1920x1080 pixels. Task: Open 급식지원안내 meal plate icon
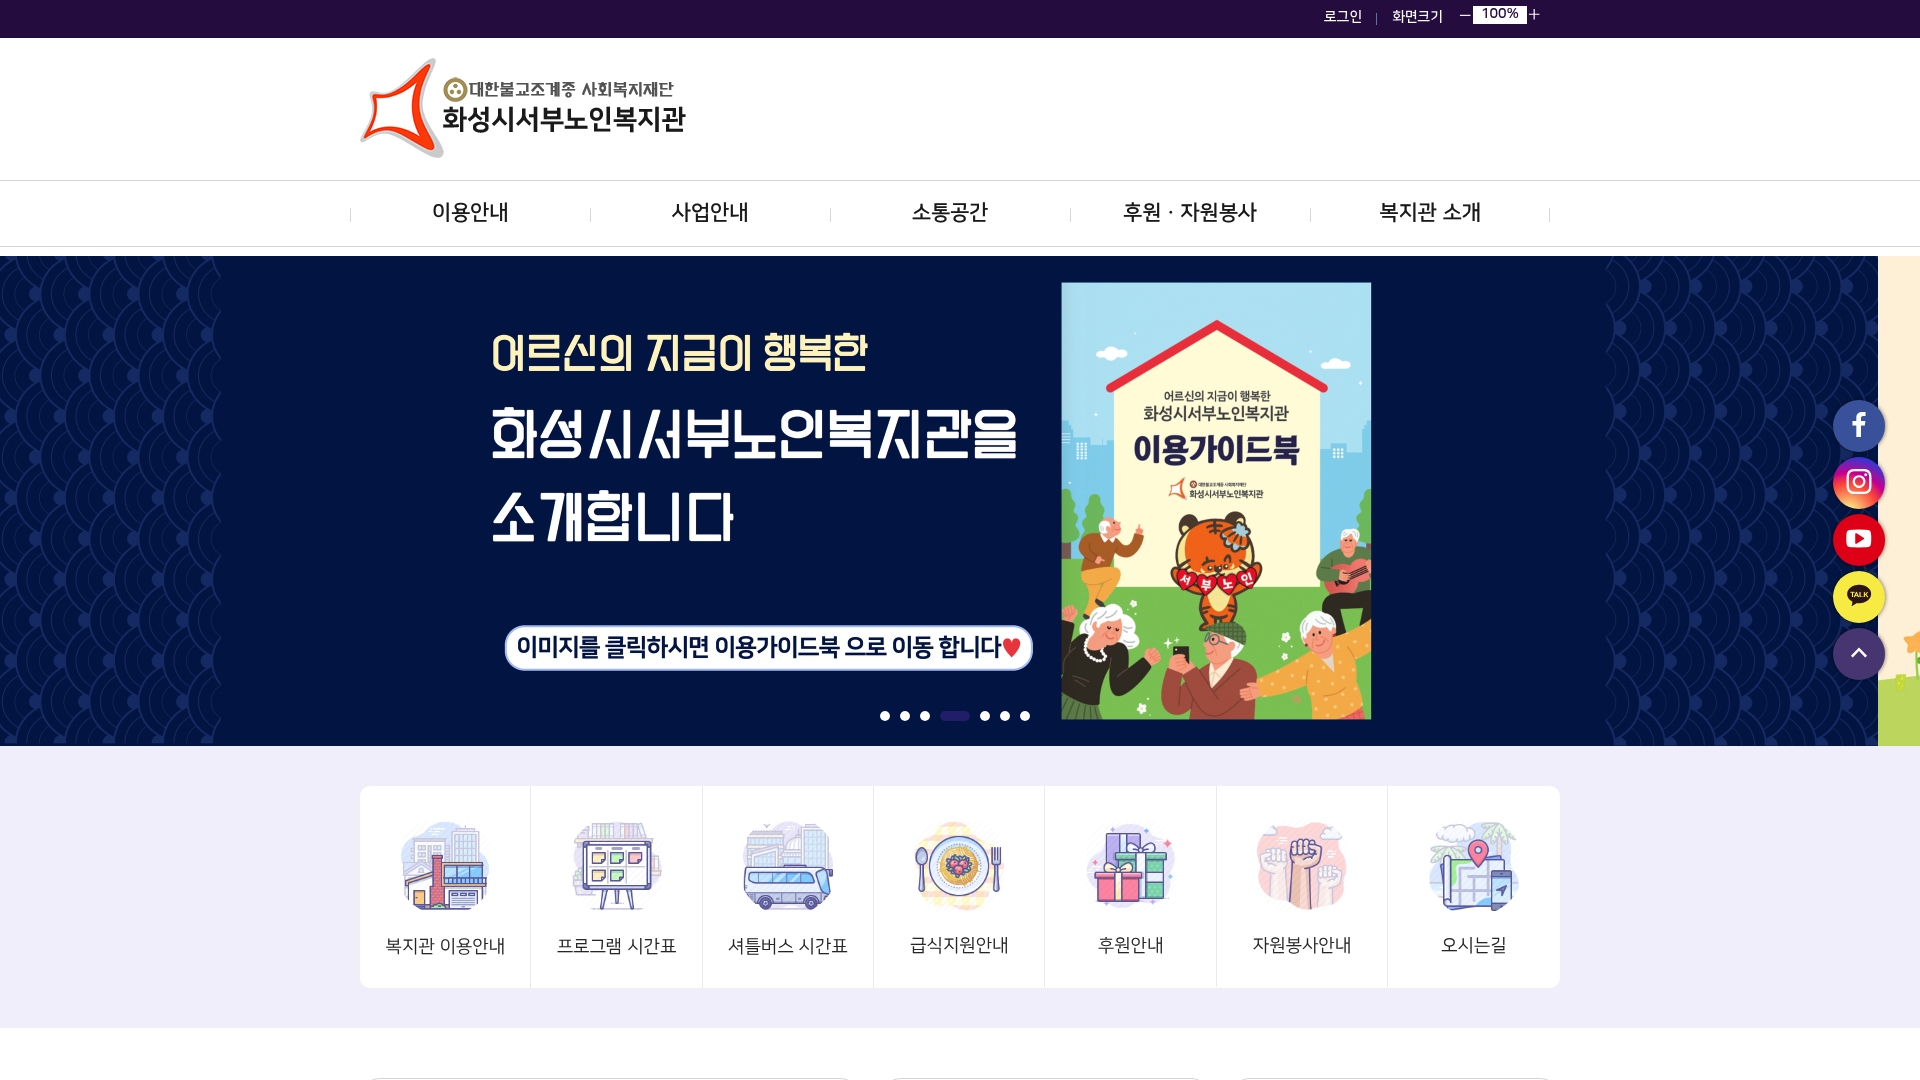959,866
